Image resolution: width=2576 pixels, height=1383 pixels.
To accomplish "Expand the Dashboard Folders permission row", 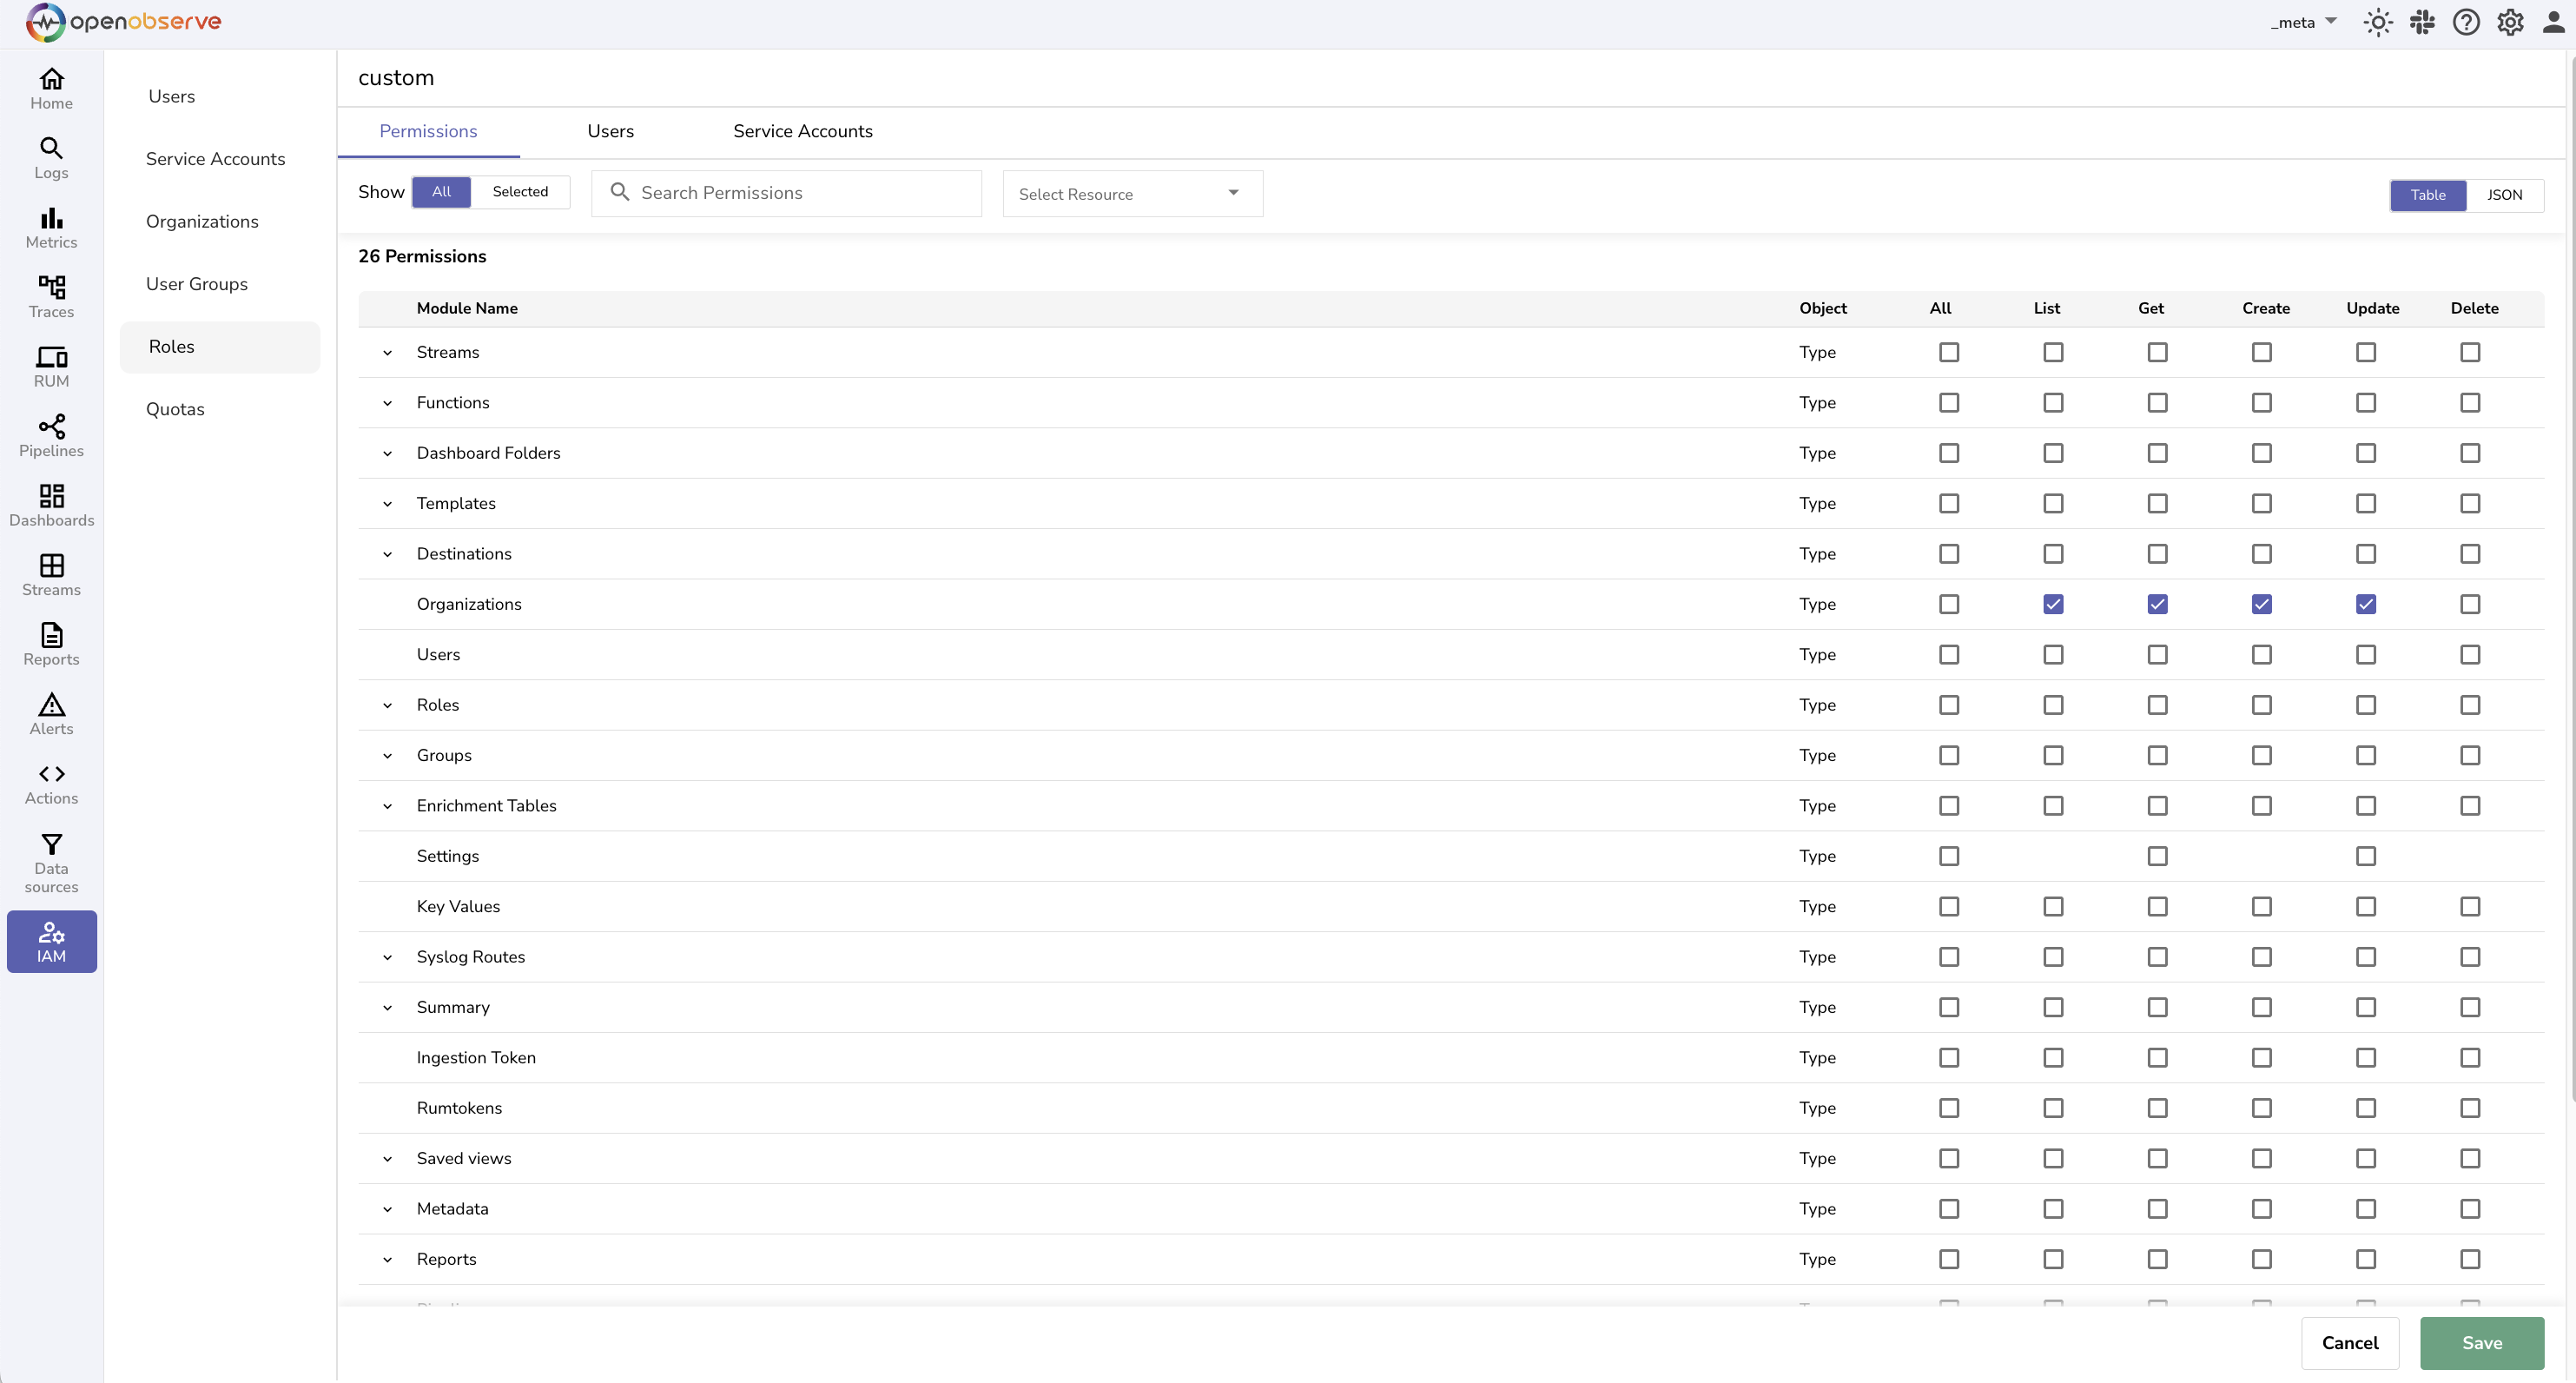I will (388, 453).
